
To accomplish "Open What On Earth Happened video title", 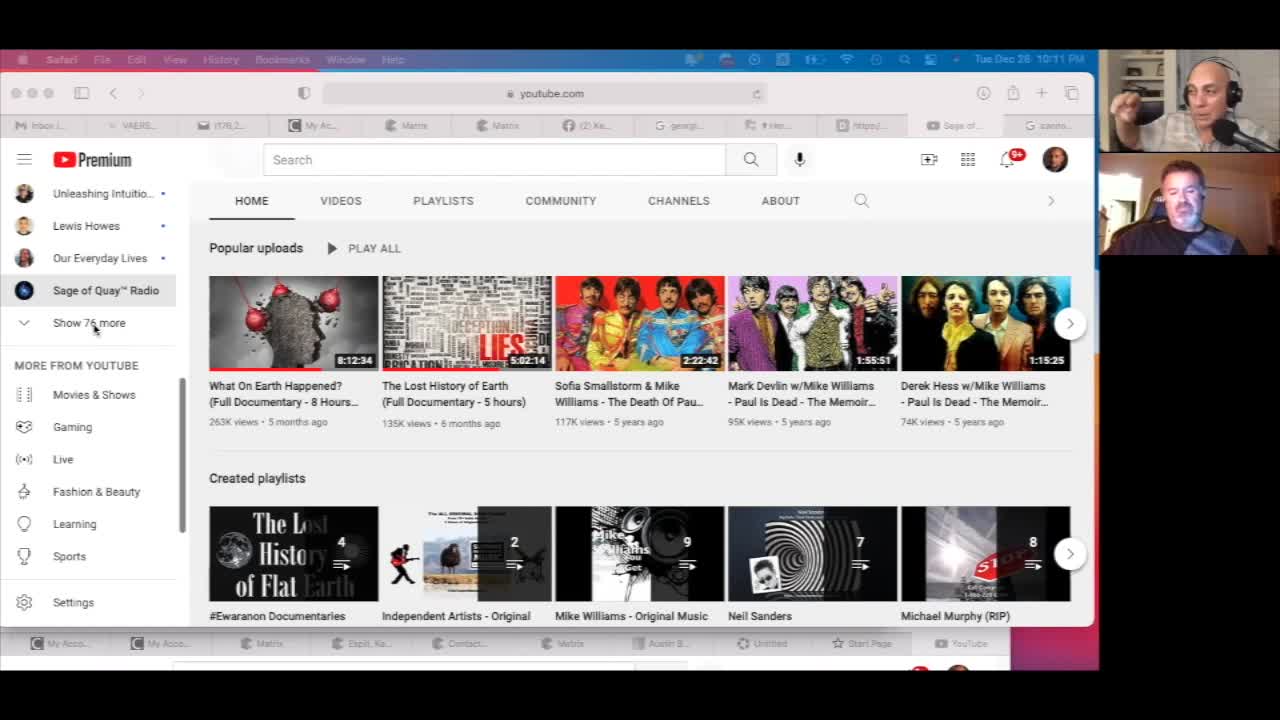I will point(284,394).
